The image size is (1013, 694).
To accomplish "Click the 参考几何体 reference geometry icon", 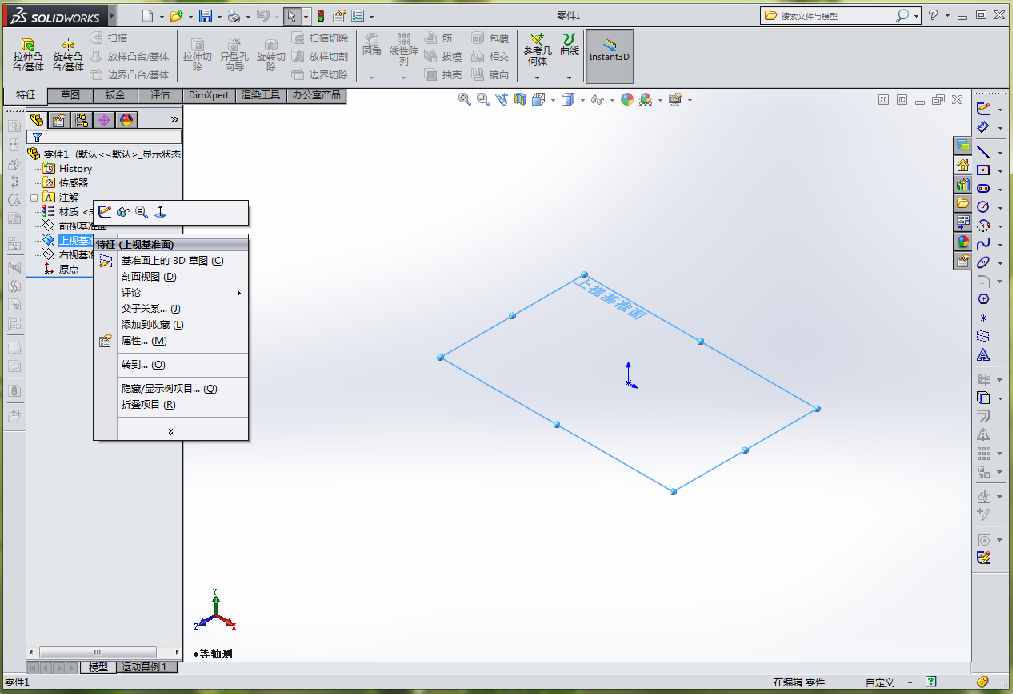I will coord(538,49).
